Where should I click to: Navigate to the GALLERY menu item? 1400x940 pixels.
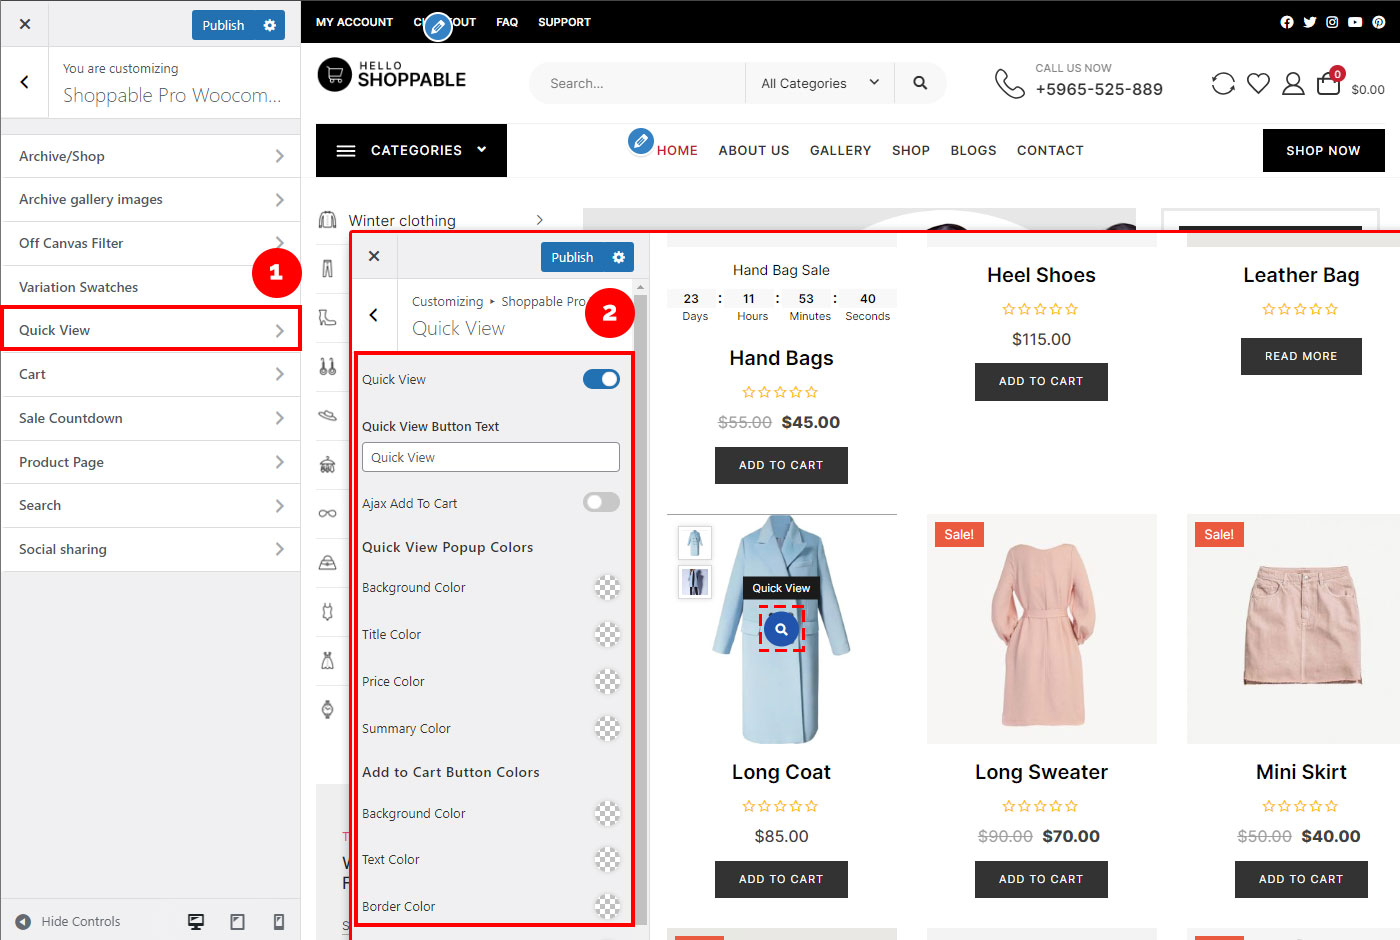(840, 150)
